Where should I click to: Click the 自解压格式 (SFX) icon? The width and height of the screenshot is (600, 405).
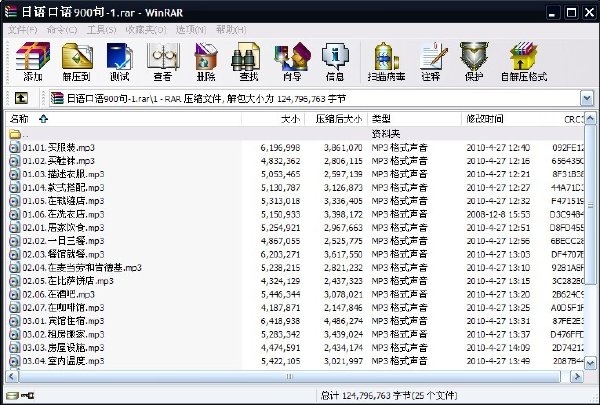click(524, 61)
